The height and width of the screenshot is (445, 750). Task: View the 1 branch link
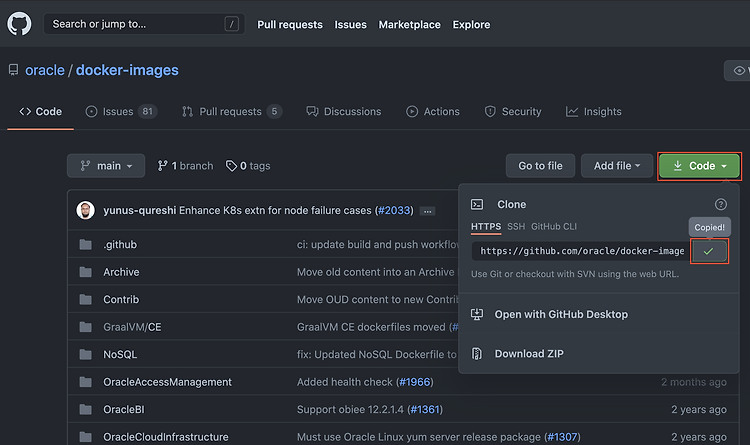(185, 166)
